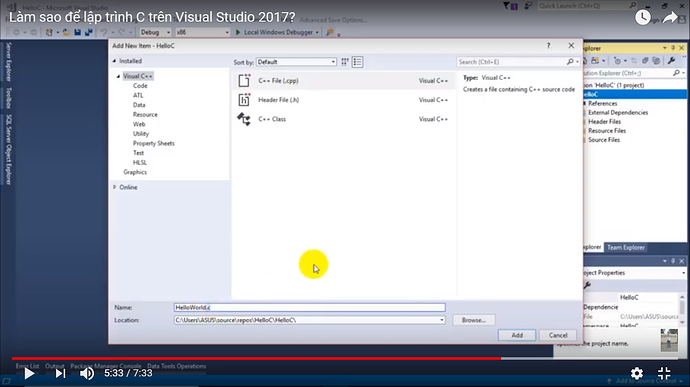Switch to the Team Explorer tab
The image size is (690, 387).
coord(626,247)
